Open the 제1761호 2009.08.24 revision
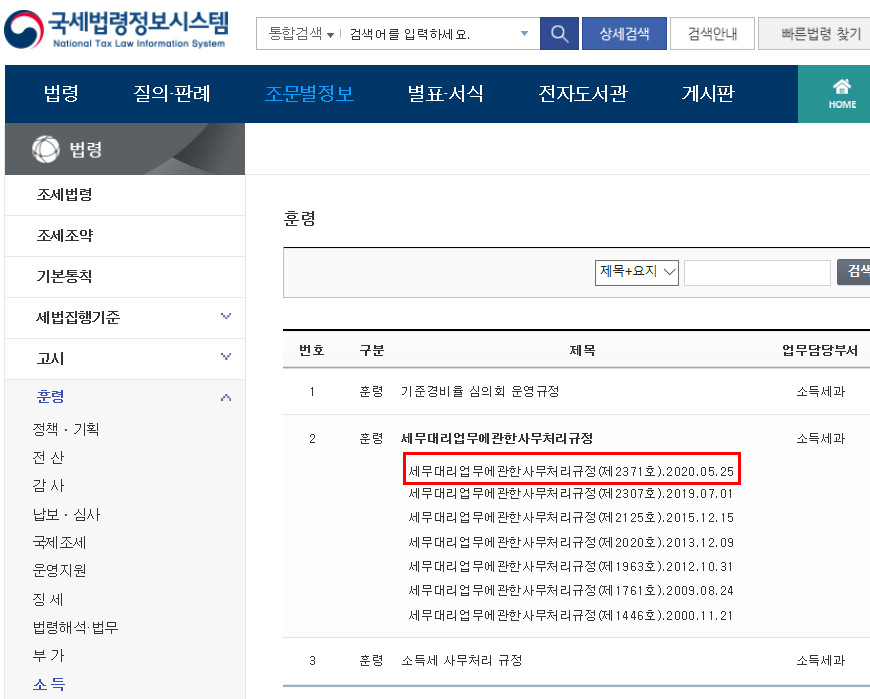 point(571,591)
